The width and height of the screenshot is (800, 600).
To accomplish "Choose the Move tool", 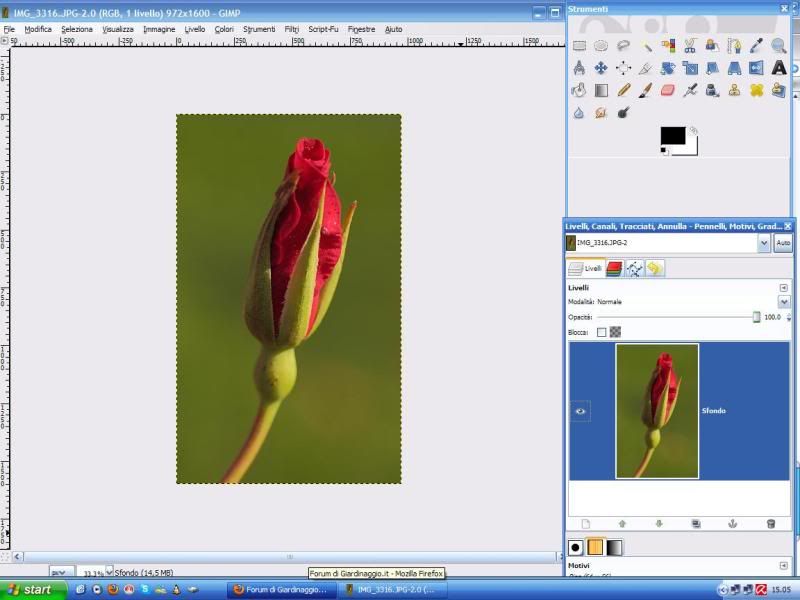I will [601, 68].
